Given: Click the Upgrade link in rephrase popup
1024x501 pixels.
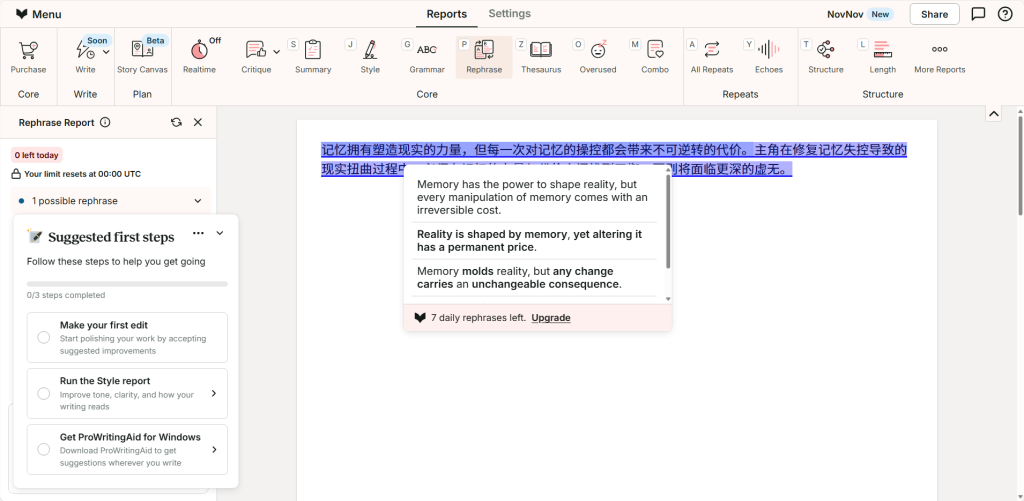Looking at the screenshot, I should [x=550, y=318].
